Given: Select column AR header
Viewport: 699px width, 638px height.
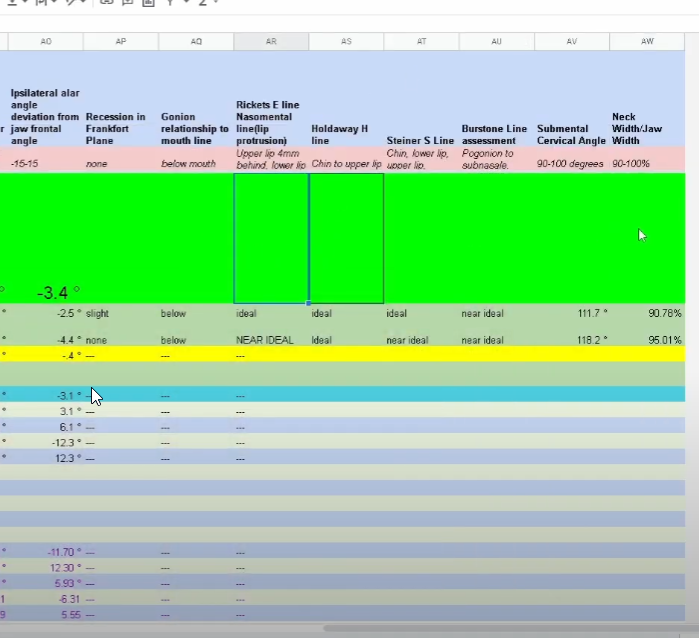Looking at the screenshot, I should [x=271, y=41].
